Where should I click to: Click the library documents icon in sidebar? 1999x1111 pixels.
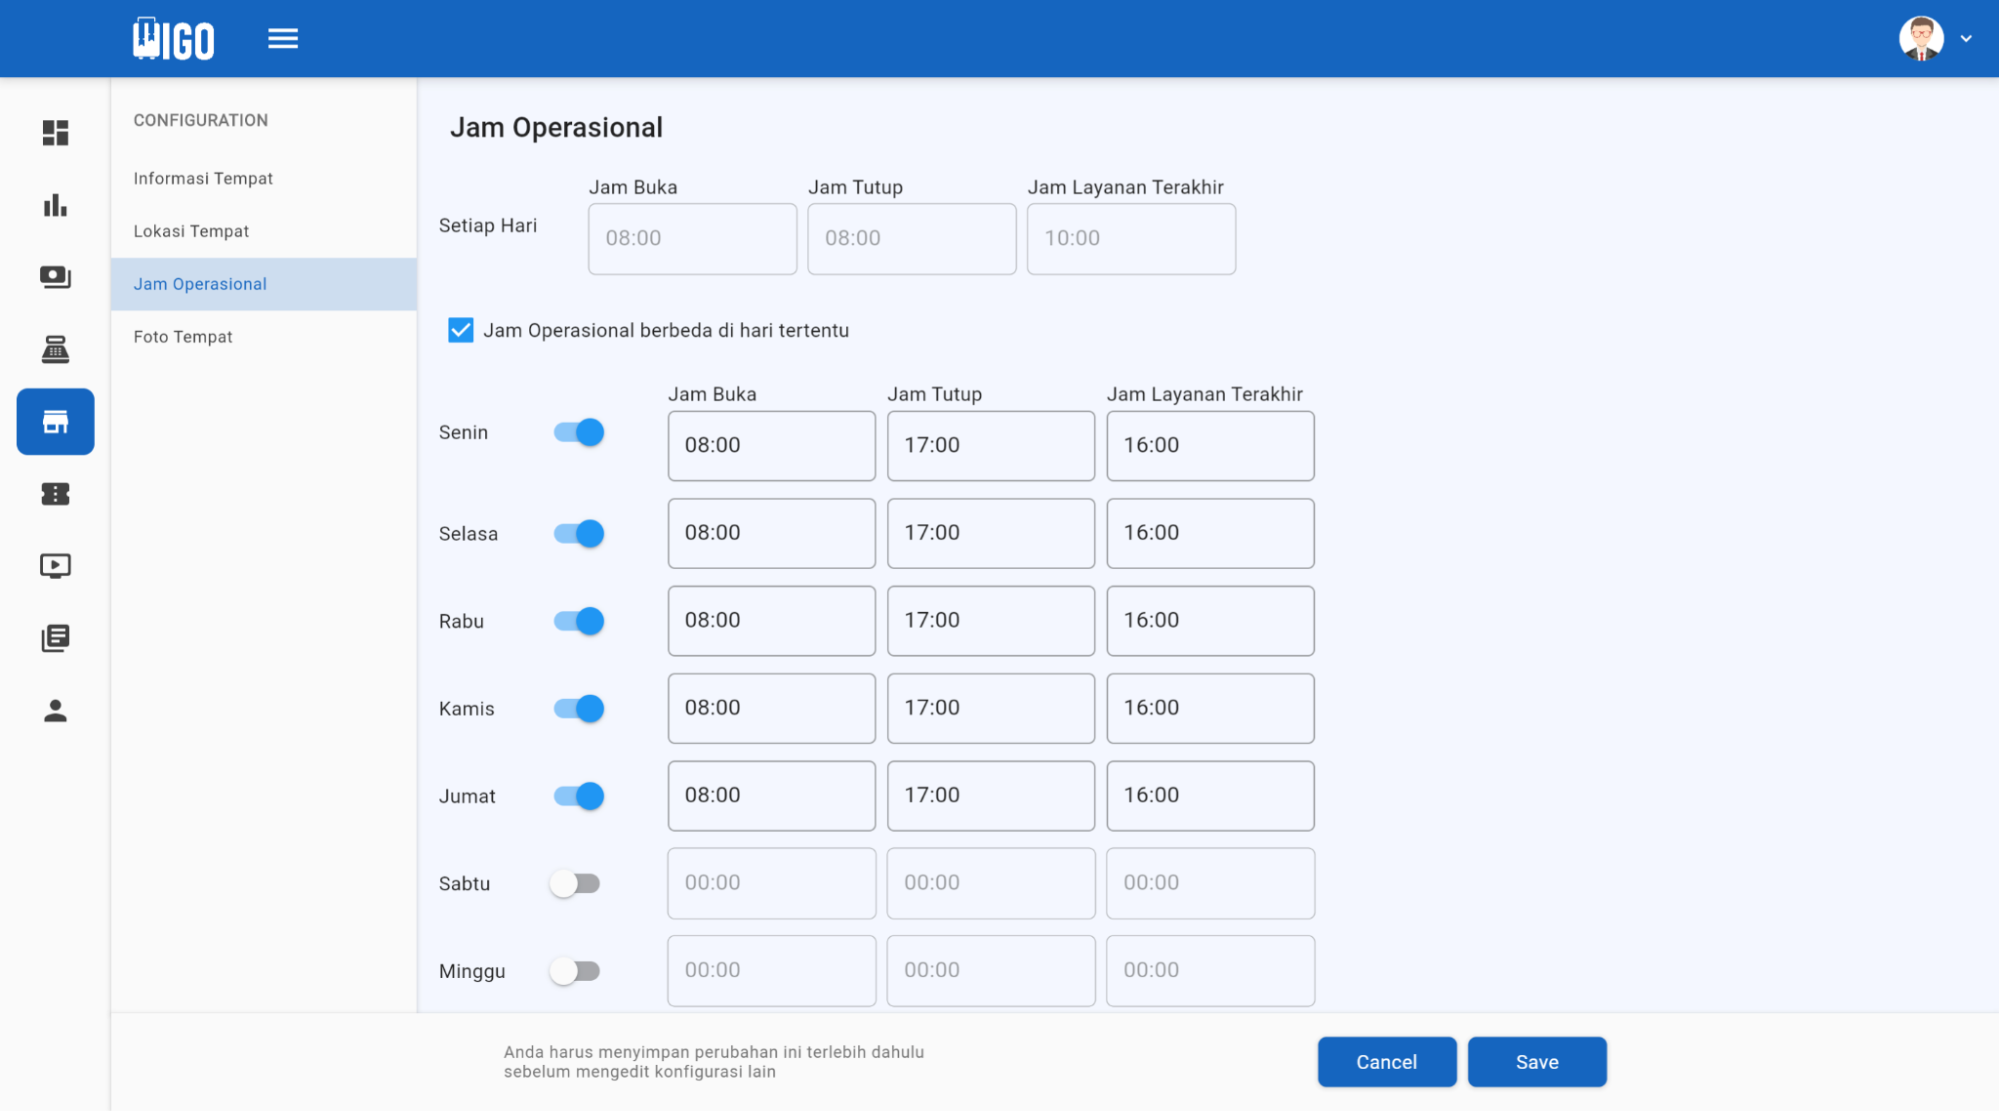point(55,638)
